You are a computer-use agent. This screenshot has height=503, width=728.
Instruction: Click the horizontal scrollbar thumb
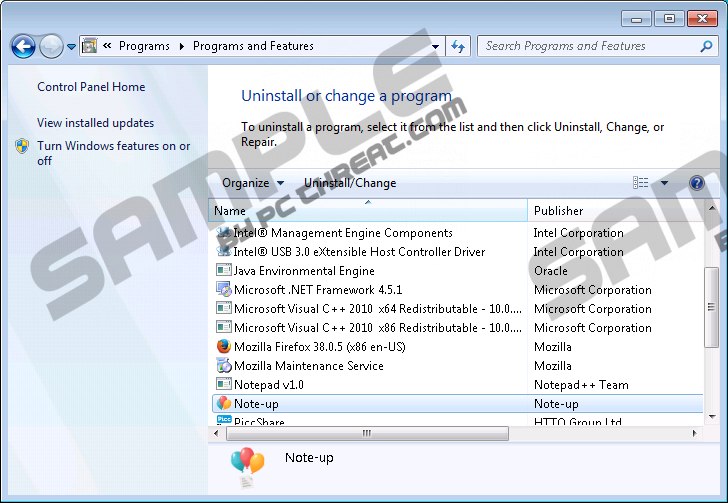pos(367,433)
